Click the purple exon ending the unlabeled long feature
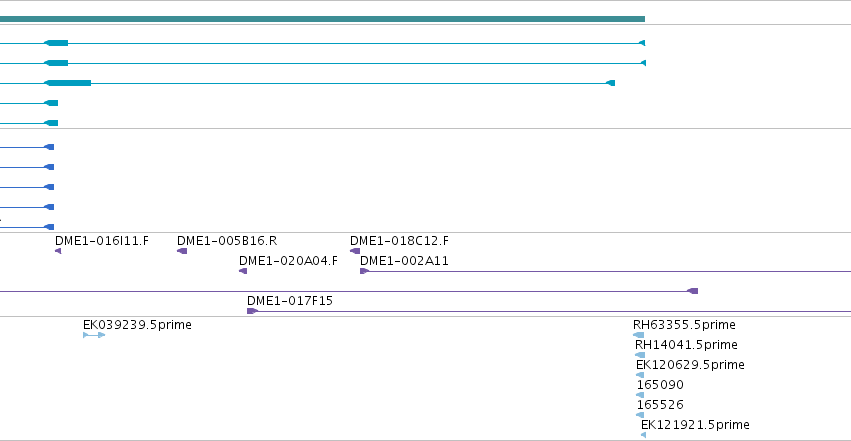 (x=693, y=291)
